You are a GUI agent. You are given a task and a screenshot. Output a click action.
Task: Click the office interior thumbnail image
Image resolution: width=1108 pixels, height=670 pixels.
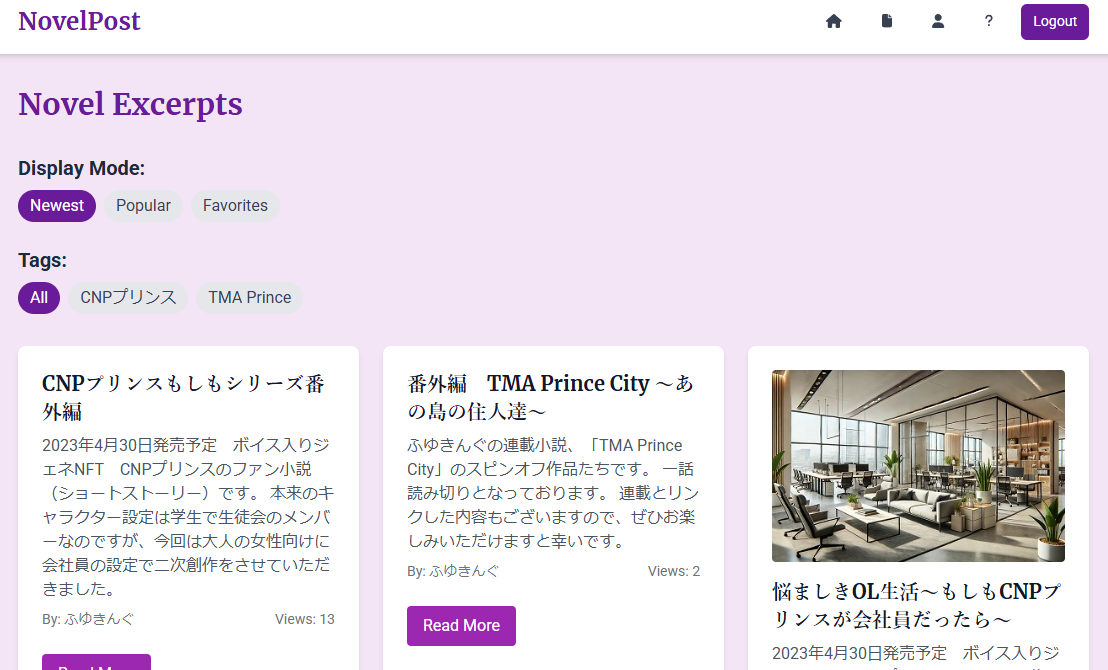pyautogui.click(x=917, y=466)
